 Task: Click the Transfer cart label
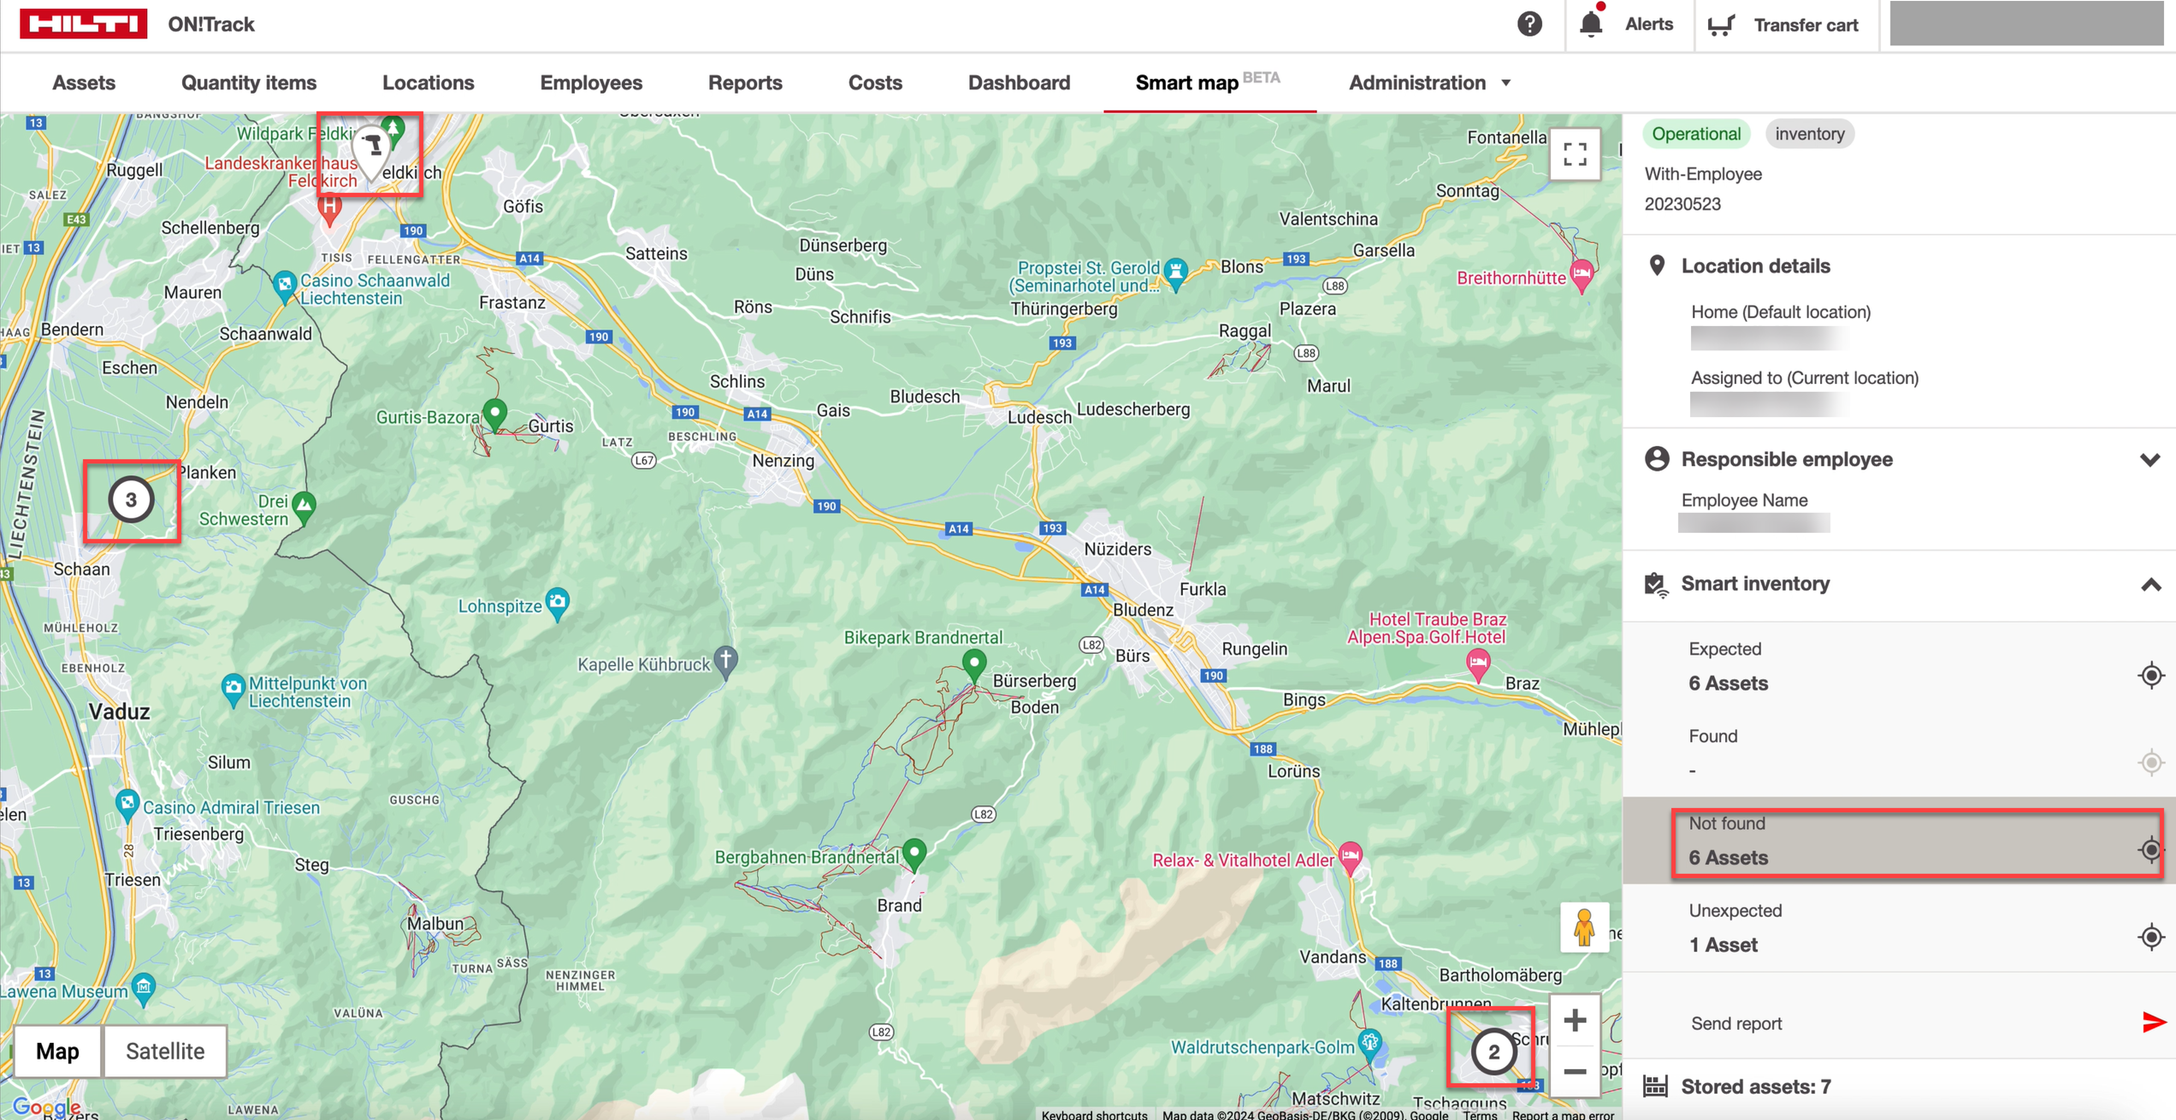click(1806, 25)
